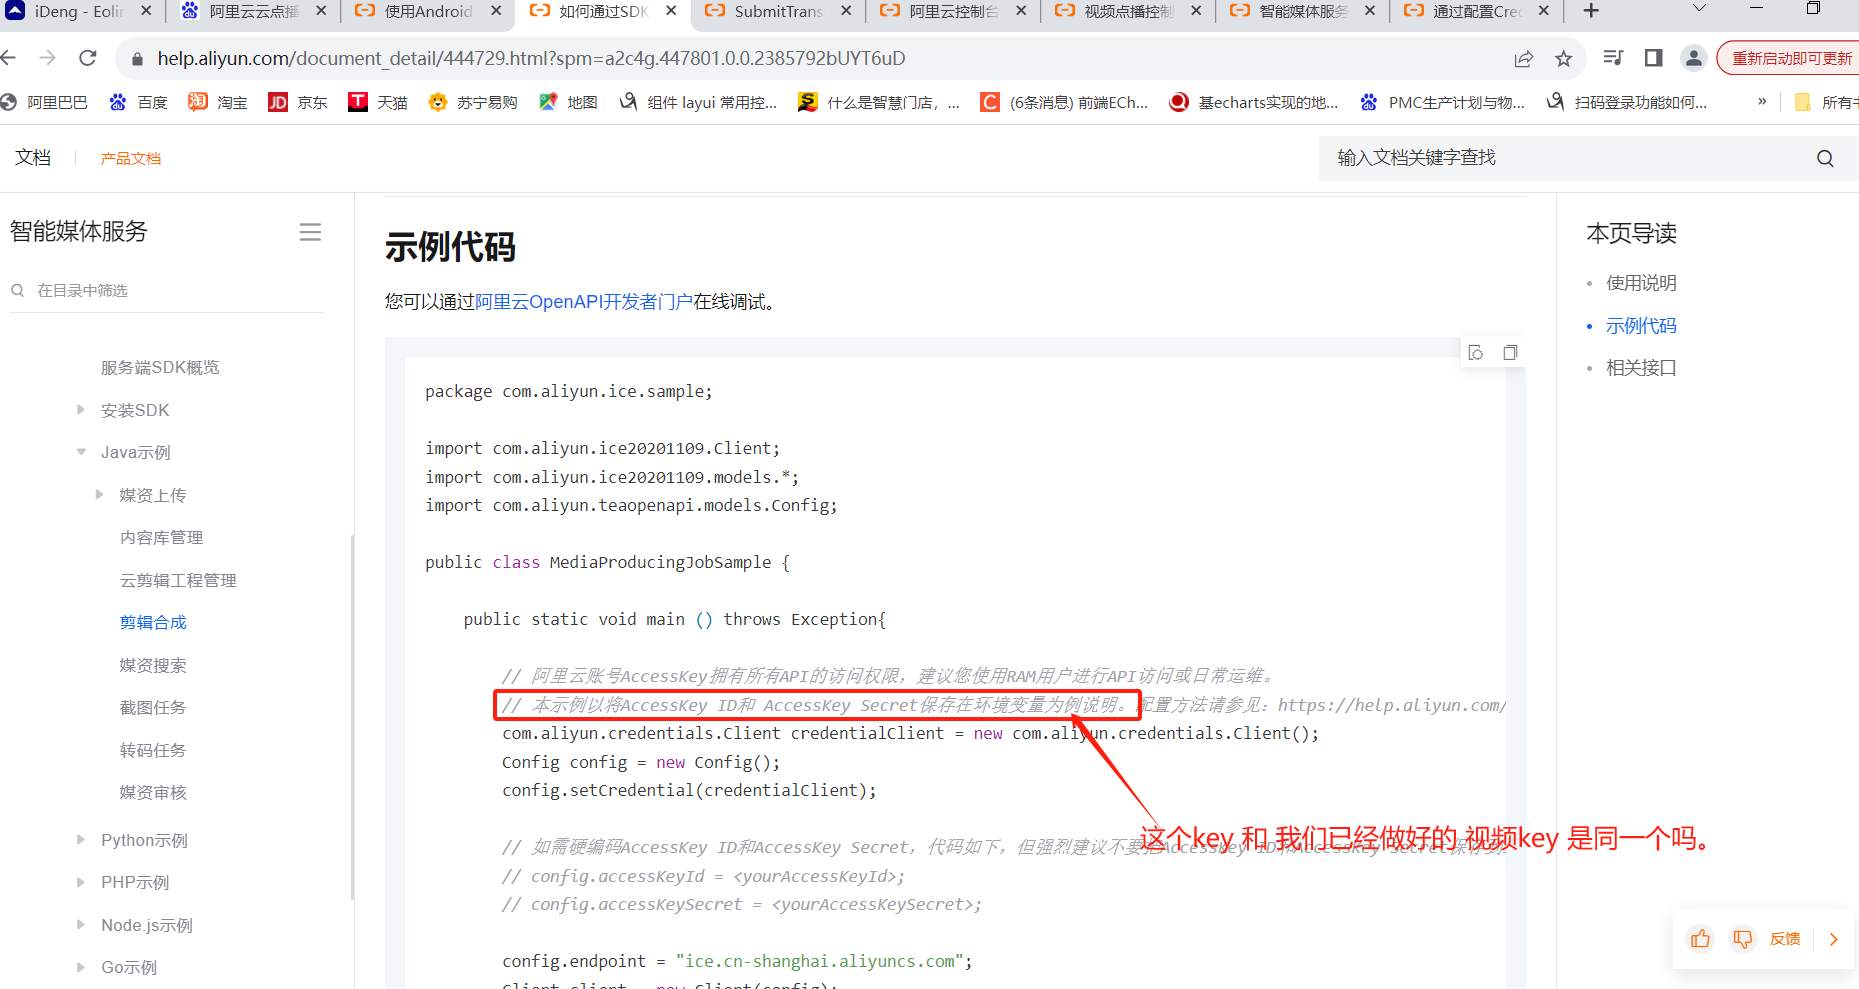Open the 苏宁易购 bookmark
The width and height of the screenshot is (1859, 989).
click(x=473, y=102)
